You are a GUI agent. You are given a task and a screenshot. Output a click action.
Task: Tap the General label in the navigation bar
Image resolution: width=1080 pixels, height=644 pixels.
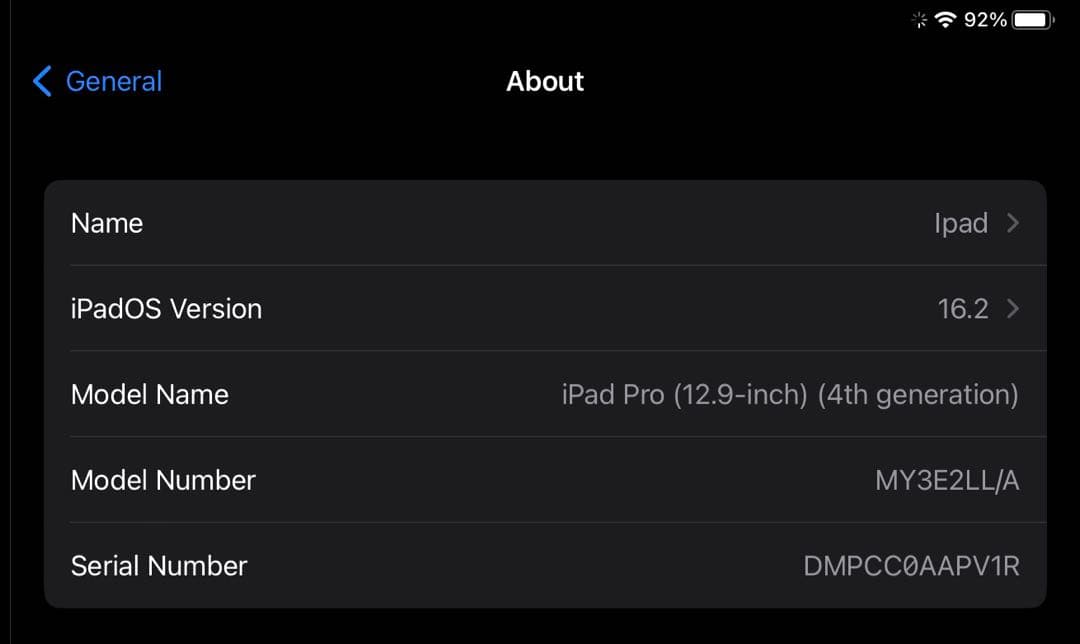click(x=113, y=81)
